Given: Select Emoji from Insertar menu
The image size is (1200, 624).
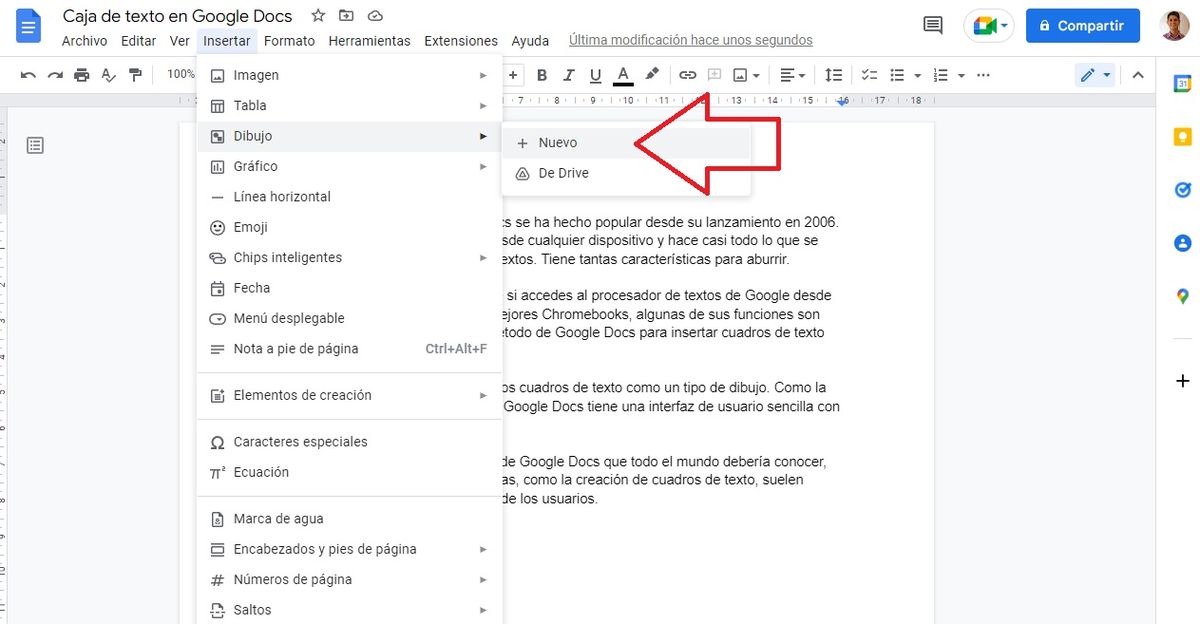Looking at the screenshot, I should (x=349, y=227).
